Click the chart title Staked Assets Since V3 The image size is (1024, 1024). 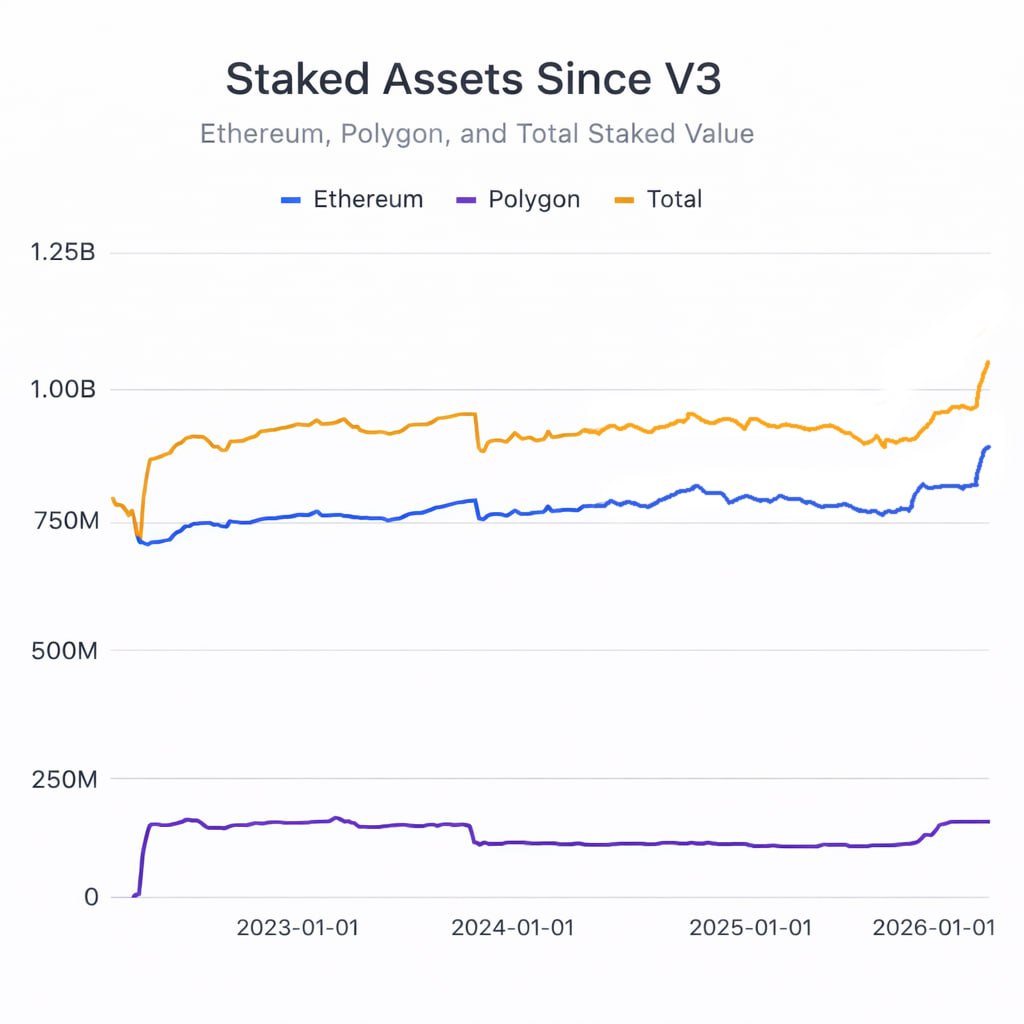pyautogui.click(x=473, y=80)
